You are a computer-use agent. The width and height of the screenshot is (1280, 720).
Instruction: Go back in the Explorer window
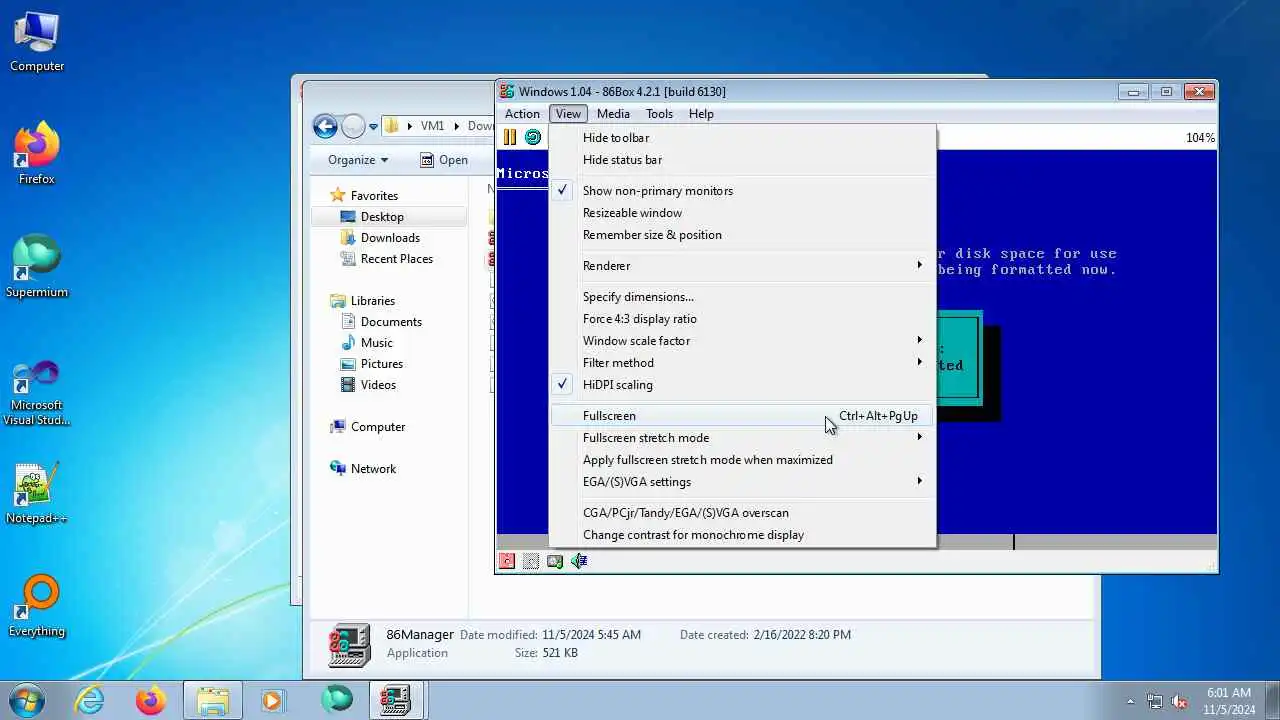point(324,126)
